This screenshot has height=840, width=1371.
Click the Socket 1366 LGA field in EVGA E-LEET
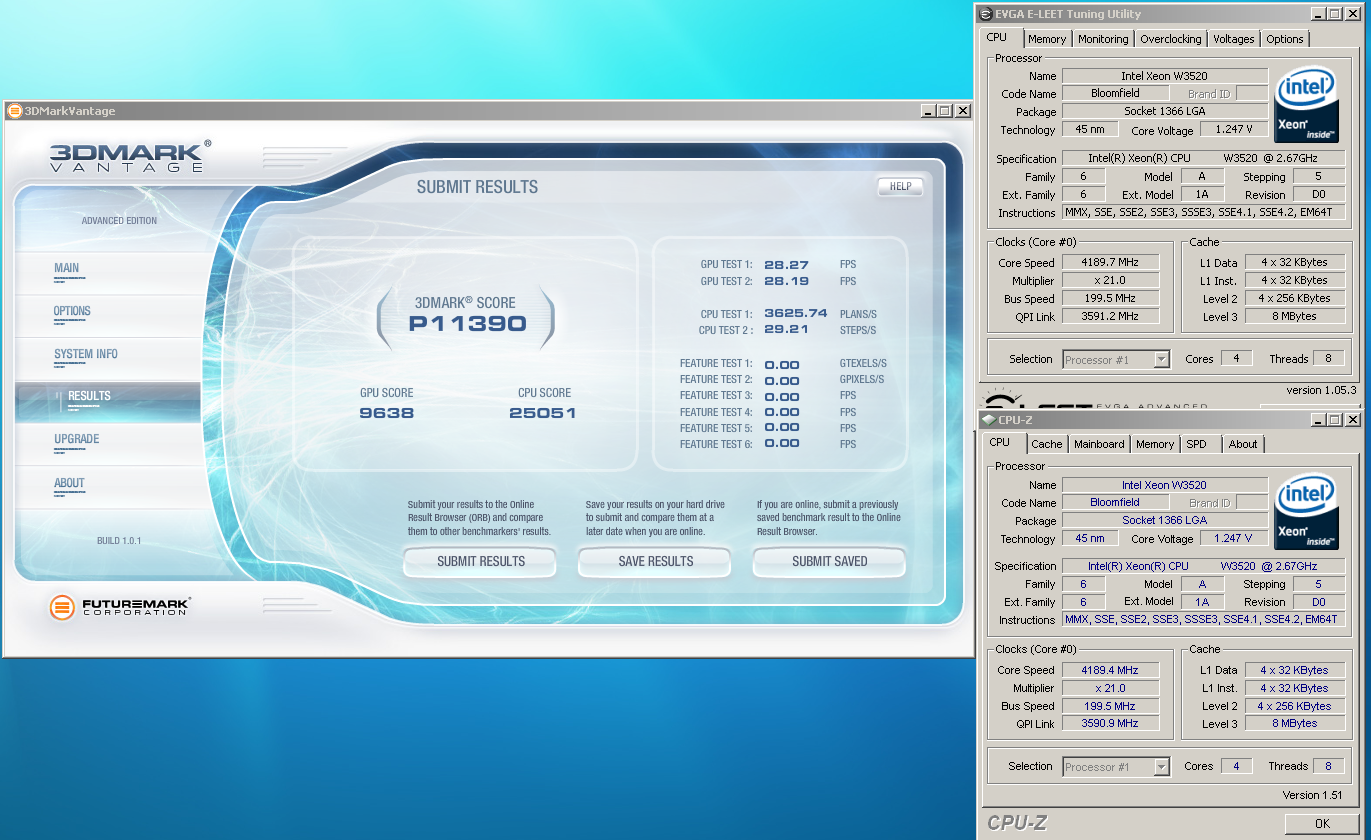coord(1165,112)
